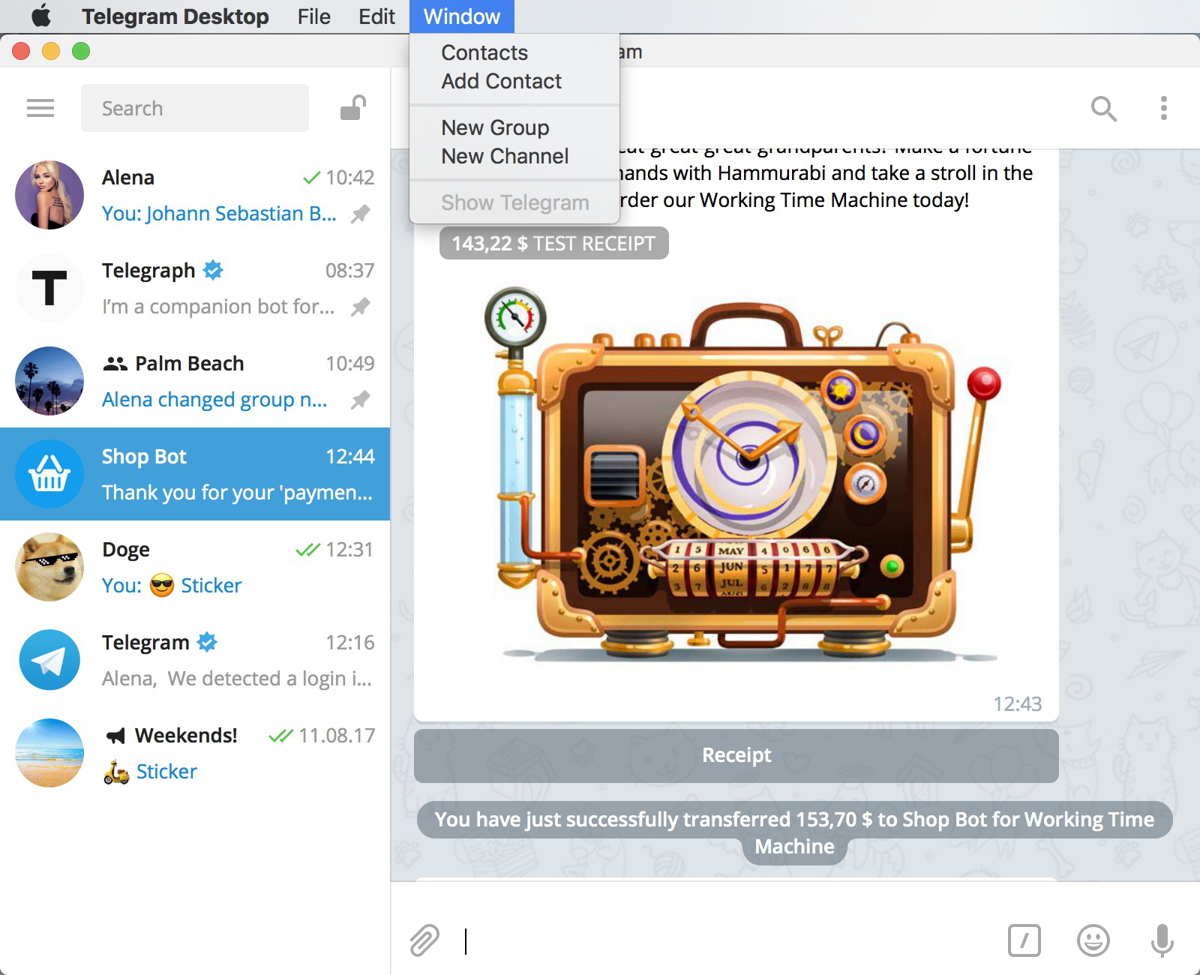The width and height of the screenshot is (1200, 975).
Task: Select New Channel menu entry
Action: tap(505, 156)
